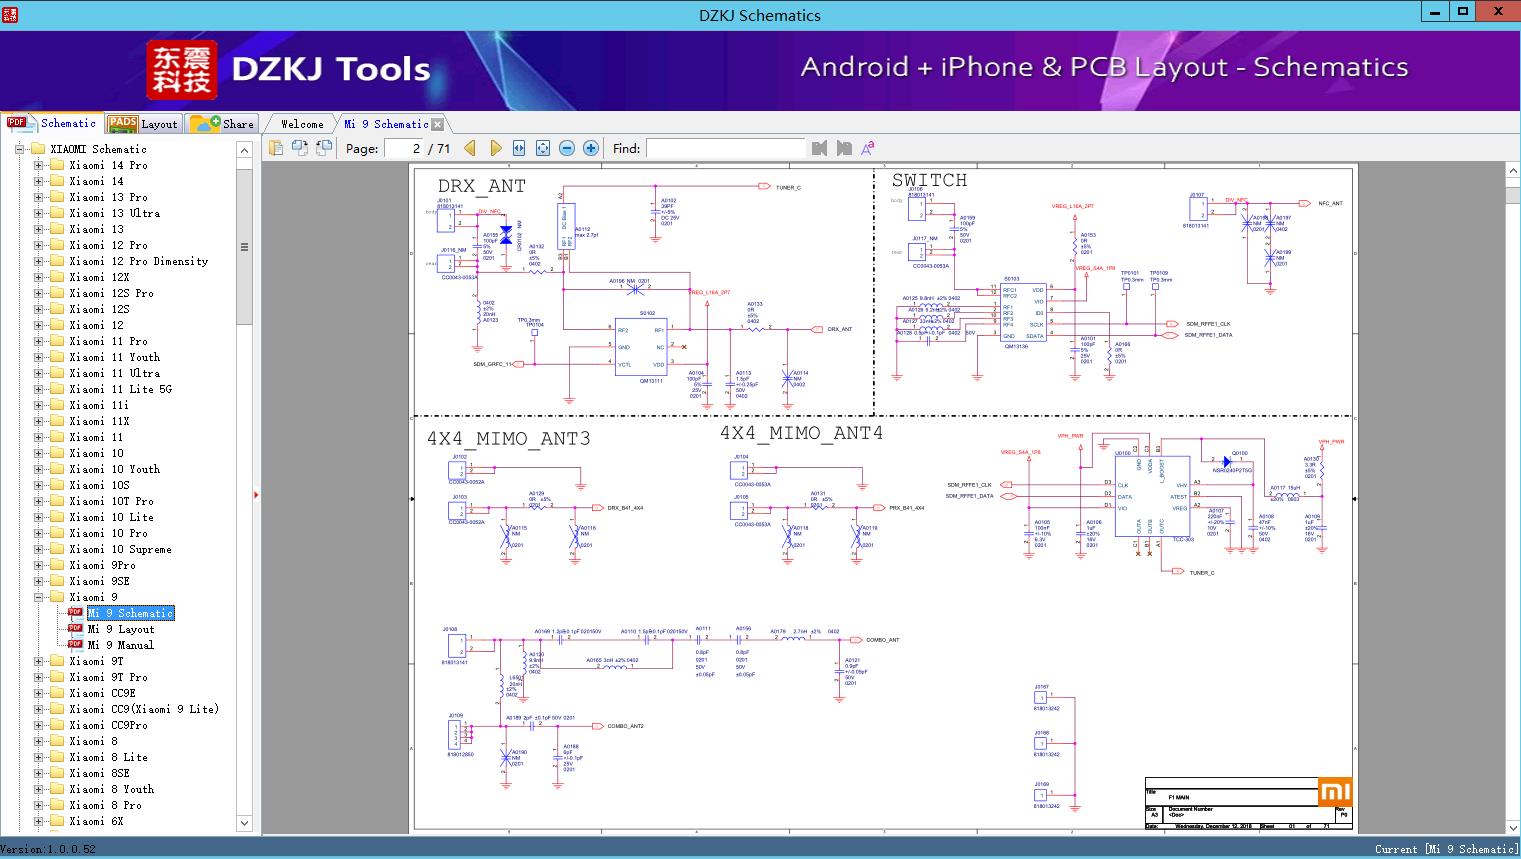Click the match case search icon
The height and width of the screenshot is (859, 1521).
[x=867, y=148]
